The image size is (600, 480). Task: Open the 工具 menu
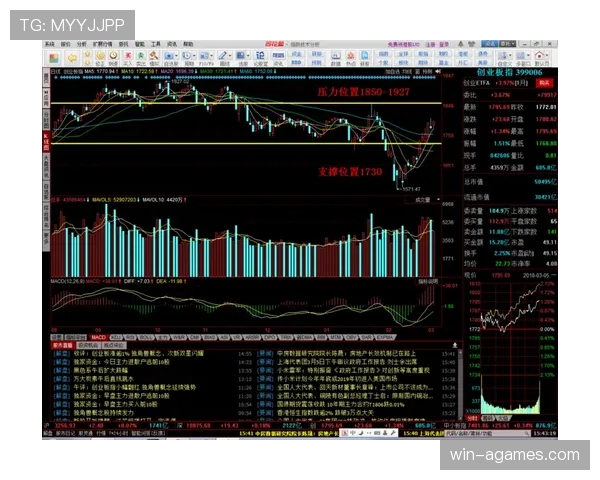[155, 45]
